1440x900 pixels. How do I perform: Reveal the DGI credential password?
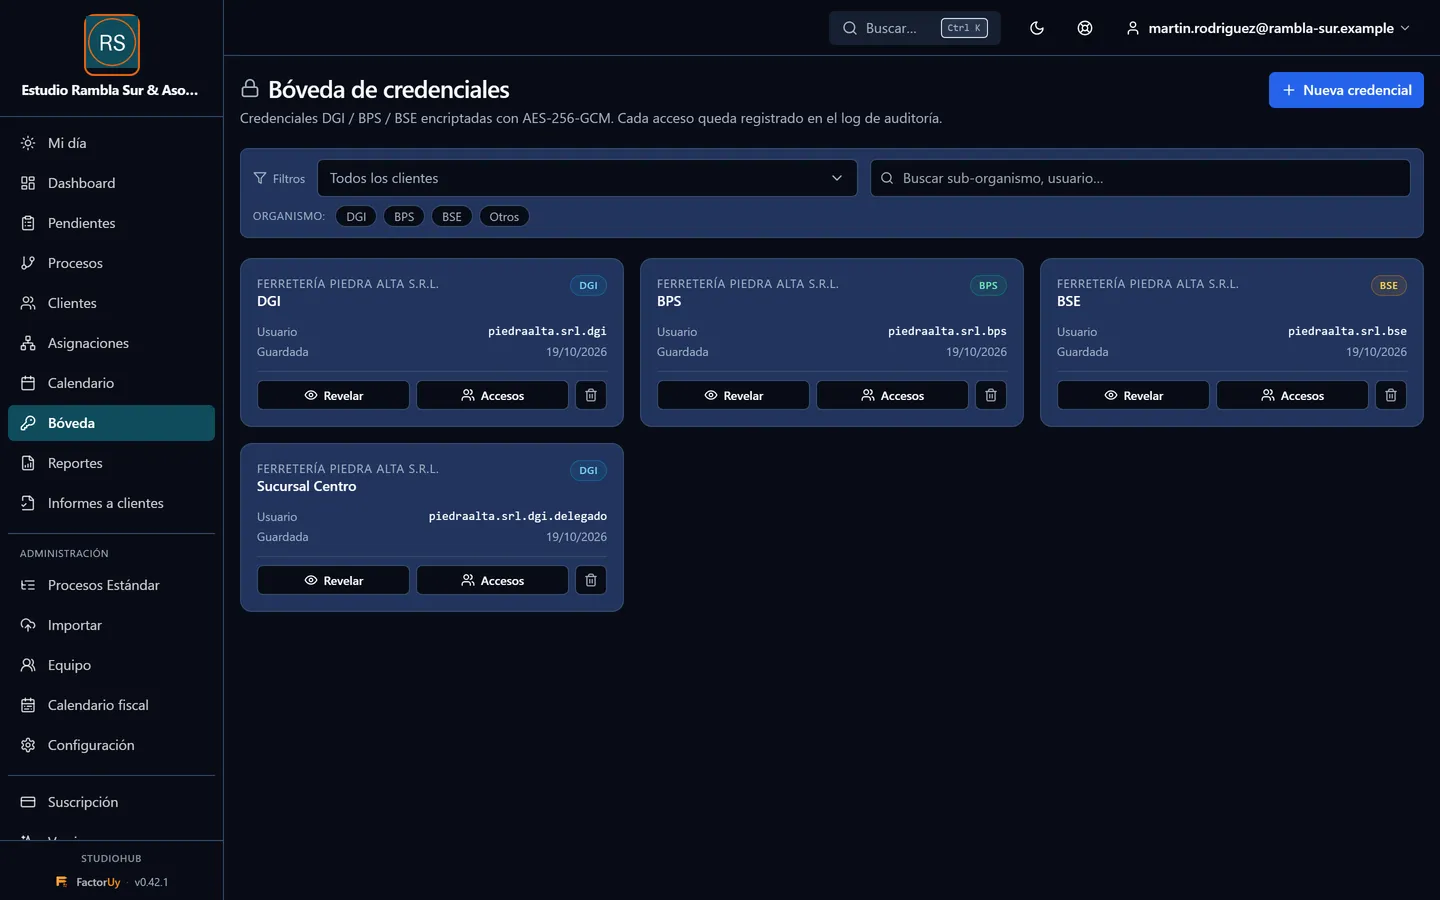333,395
